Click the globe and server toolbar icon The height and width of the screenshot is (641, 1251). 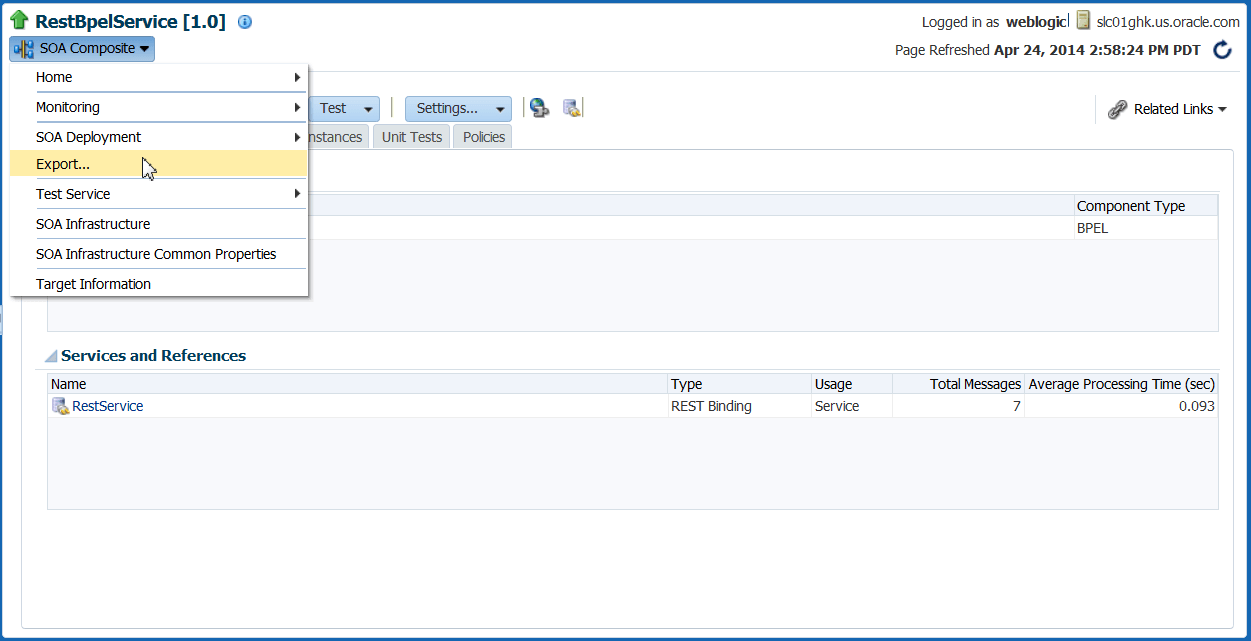click(x=540, y=108)
